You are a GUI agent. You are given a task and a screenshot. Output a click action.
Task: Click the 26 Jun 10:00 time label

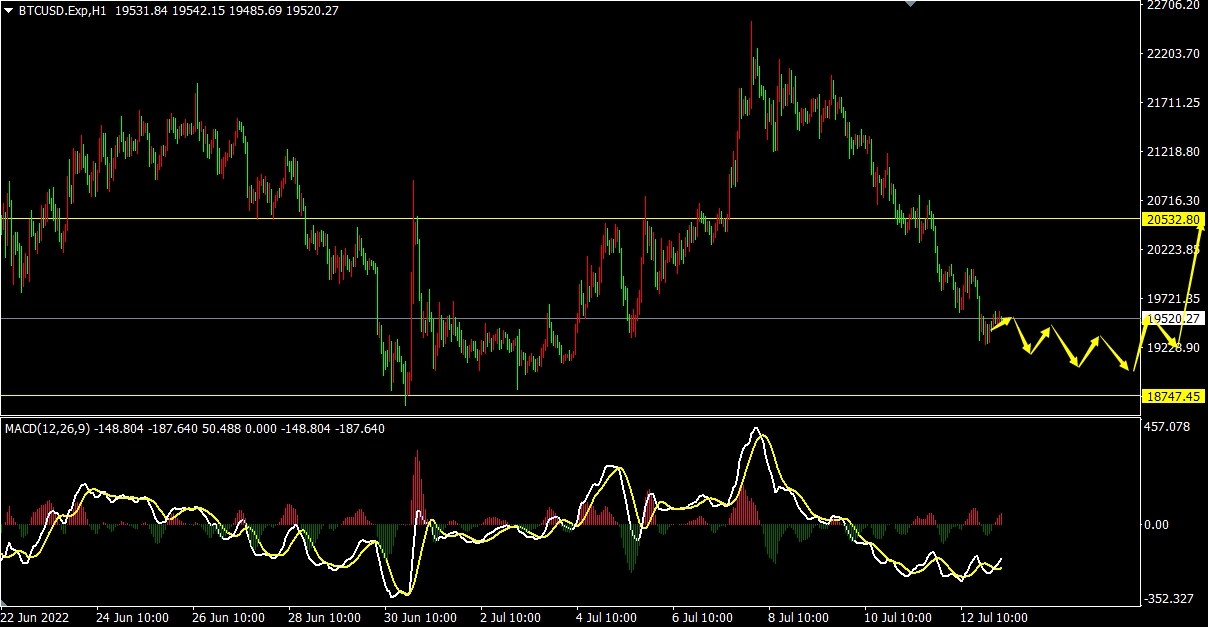(x=229, y=617)
